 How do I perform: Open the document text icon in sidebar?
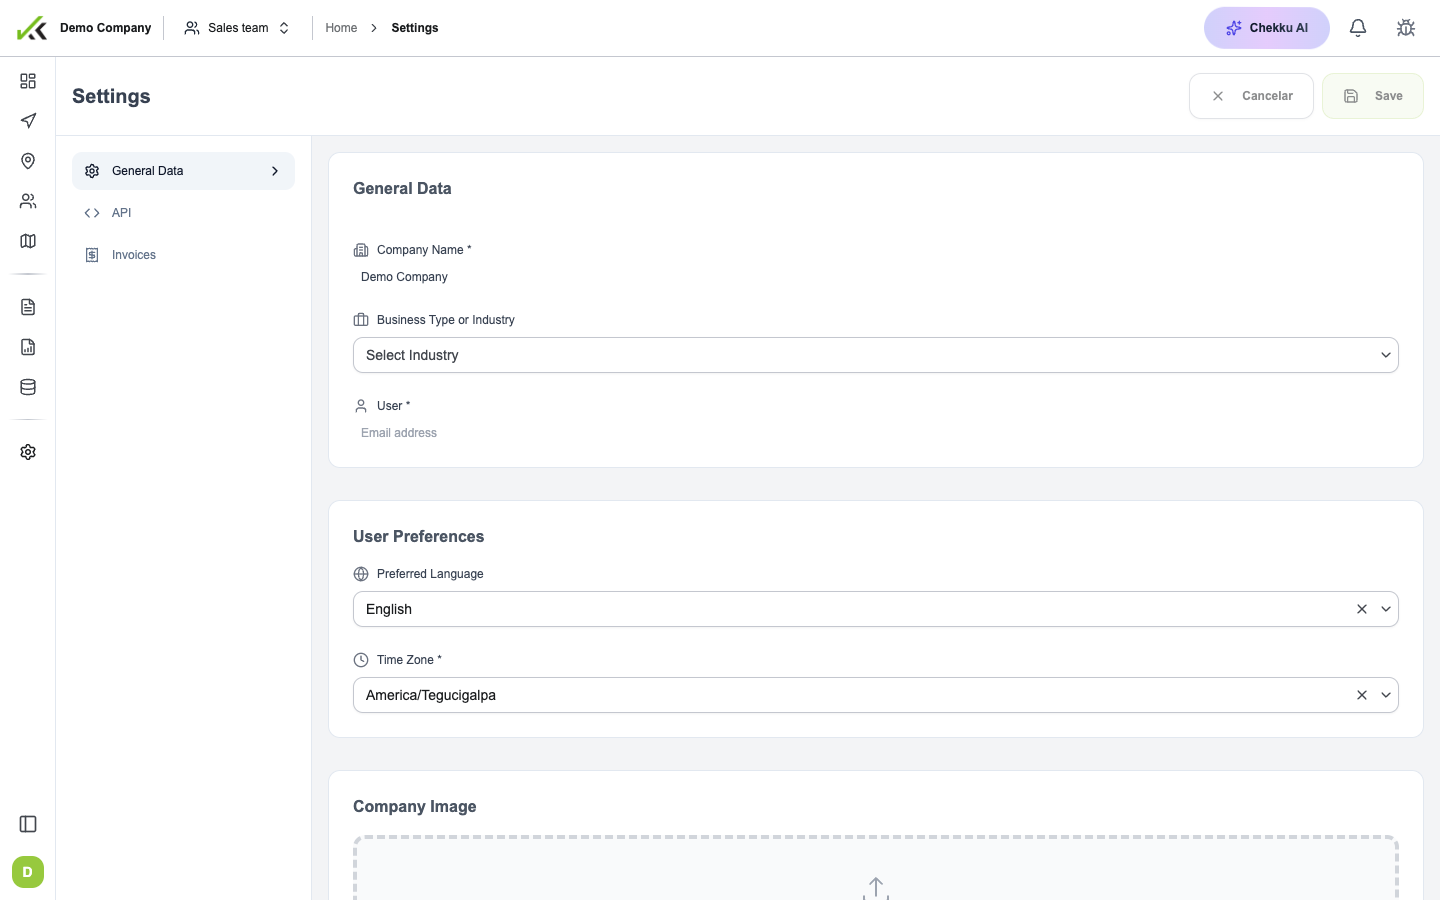(x=28, y=307)
